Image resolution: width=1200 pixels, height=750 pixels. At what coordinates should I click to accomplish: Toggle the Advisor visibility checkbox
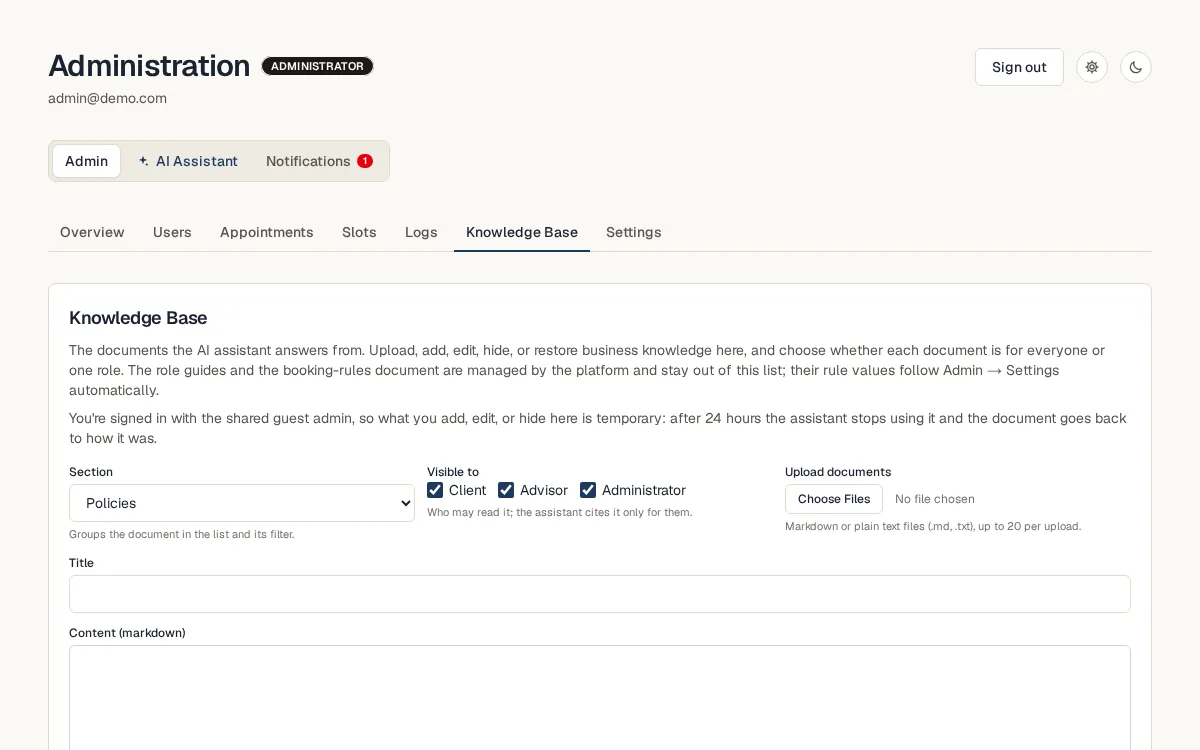(506, 490)
